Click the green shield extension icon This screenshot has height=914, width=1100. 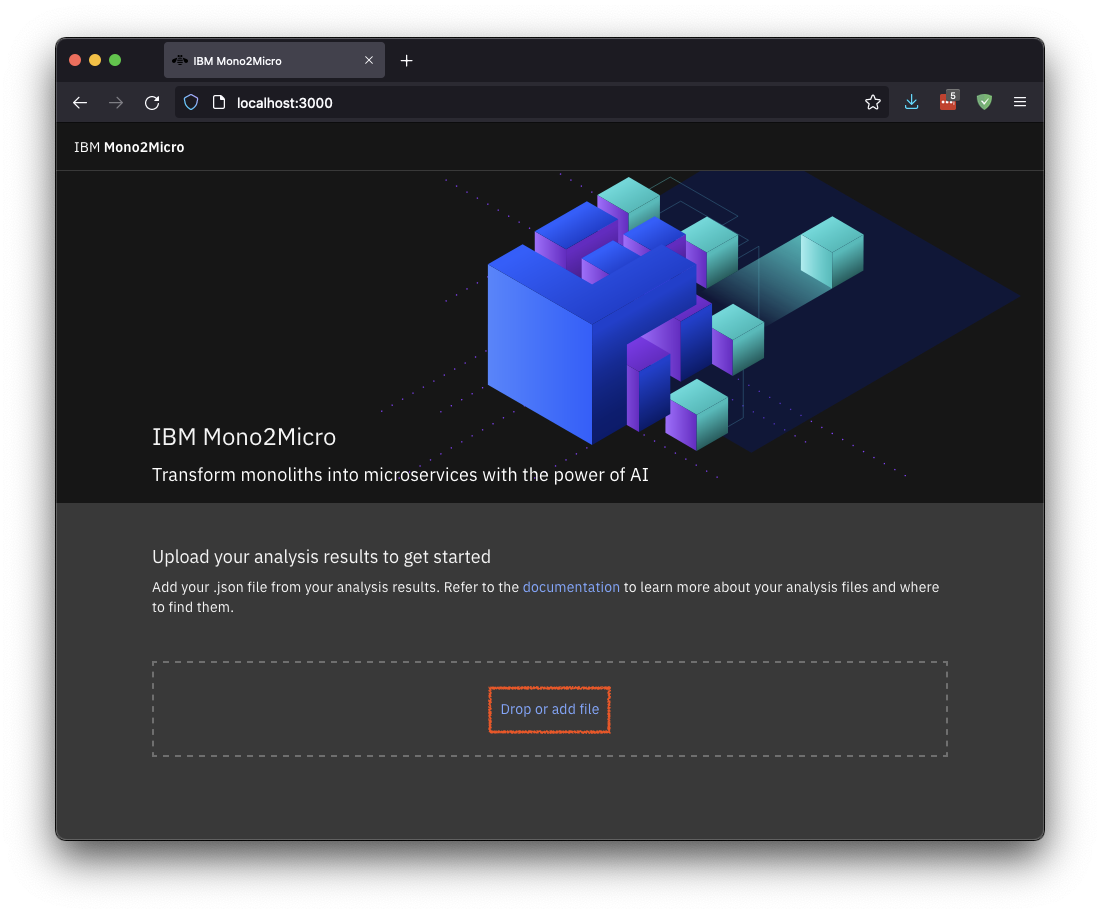click(984, 101)
